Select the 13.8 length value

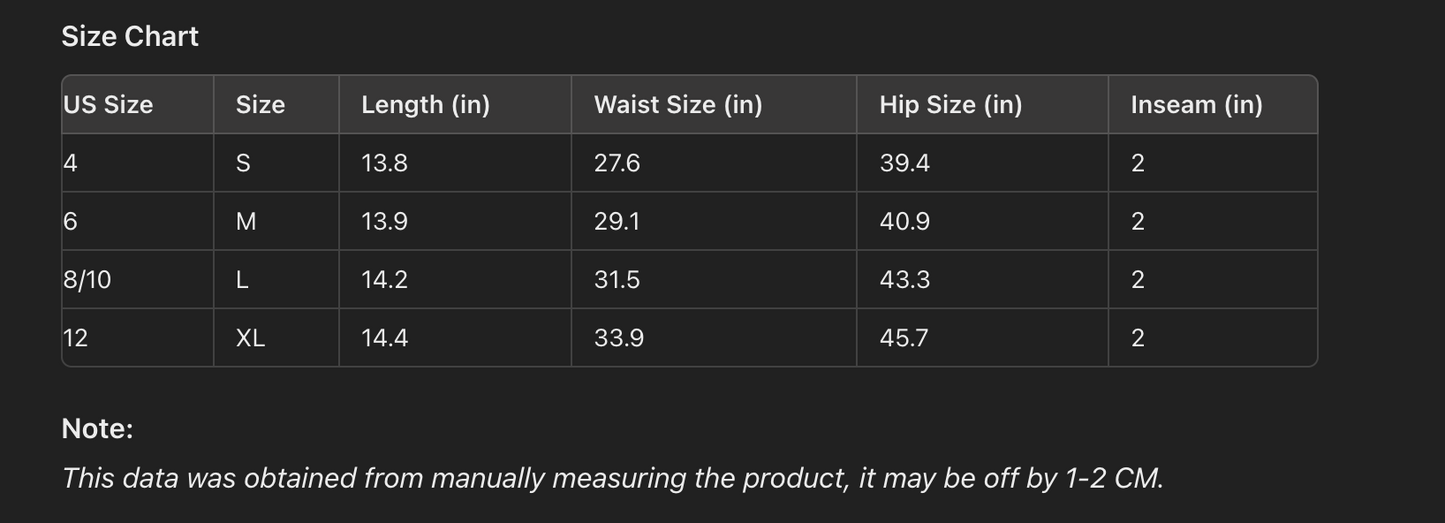coord(384,163)
